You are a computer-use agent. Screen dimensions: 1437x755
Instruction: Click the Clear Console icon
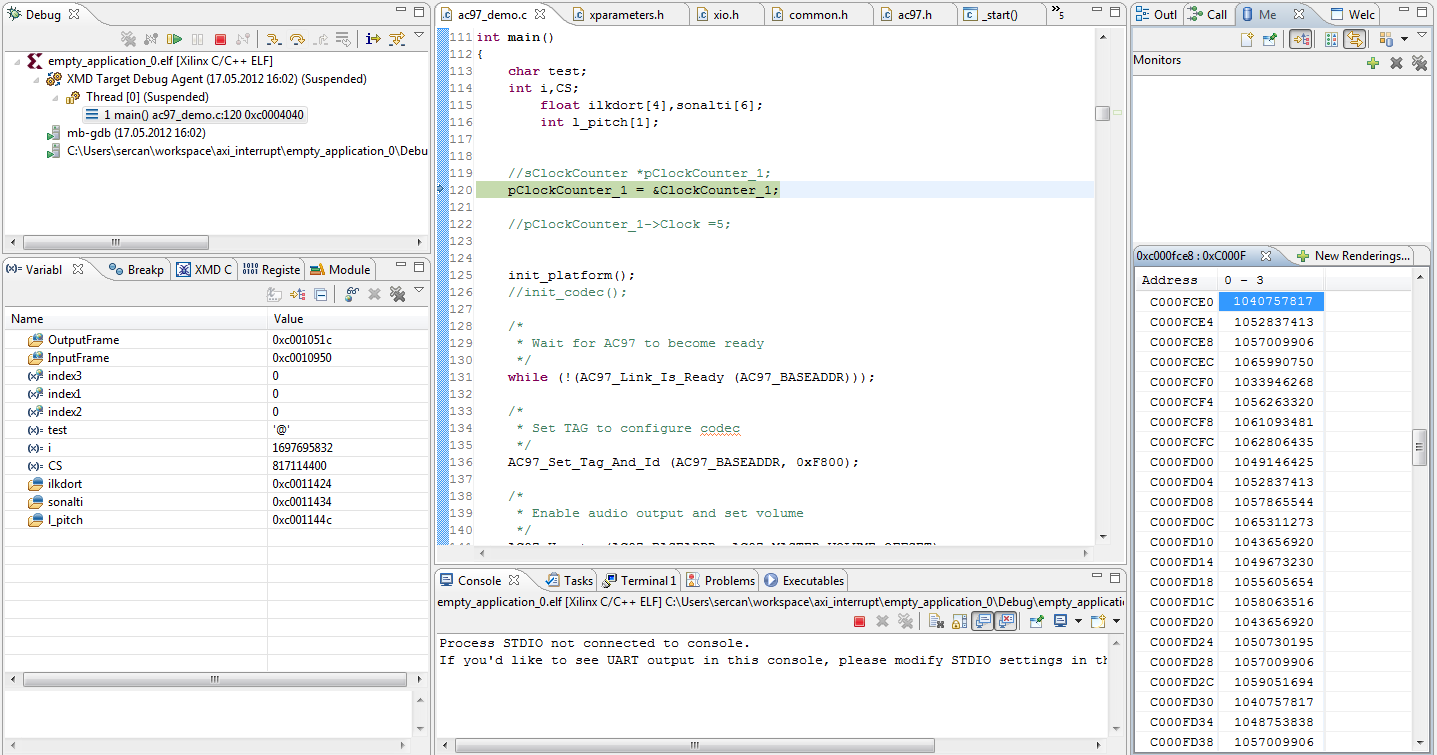[936, 621]
